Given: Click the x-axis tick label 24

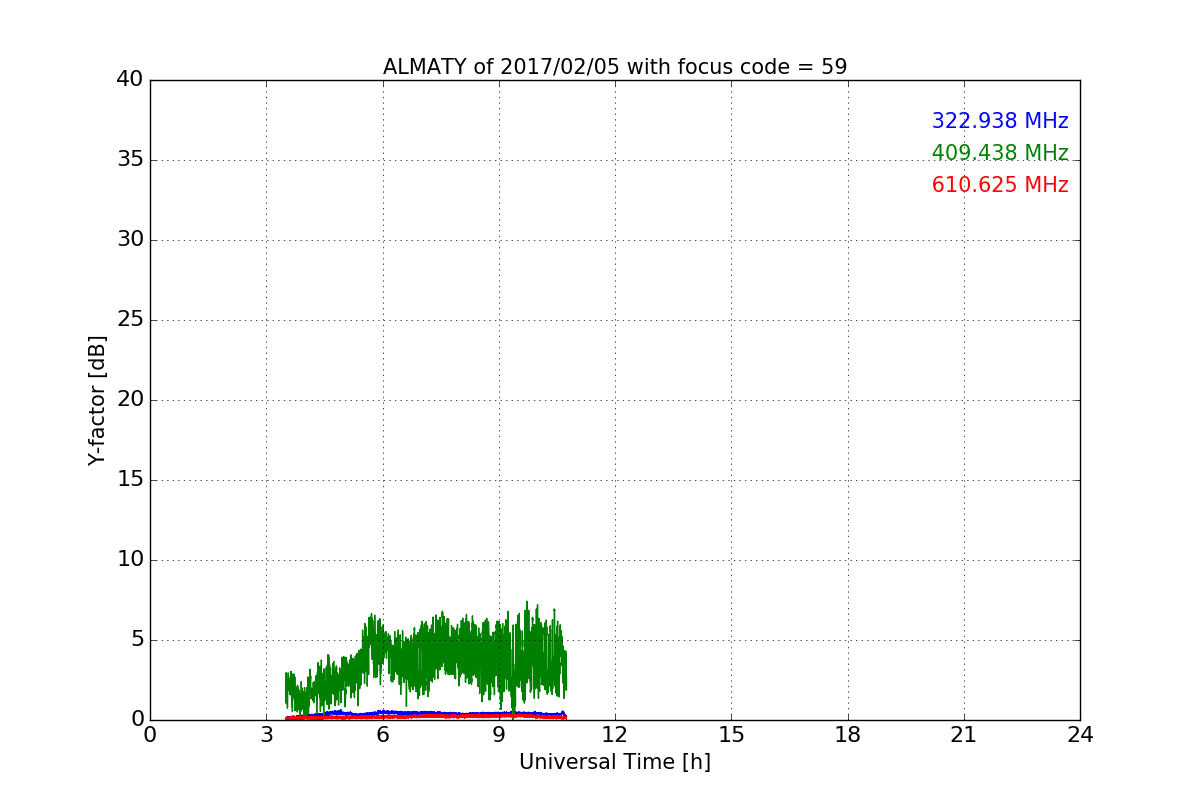Looking at the screenshot, I should coord(1080,735).
